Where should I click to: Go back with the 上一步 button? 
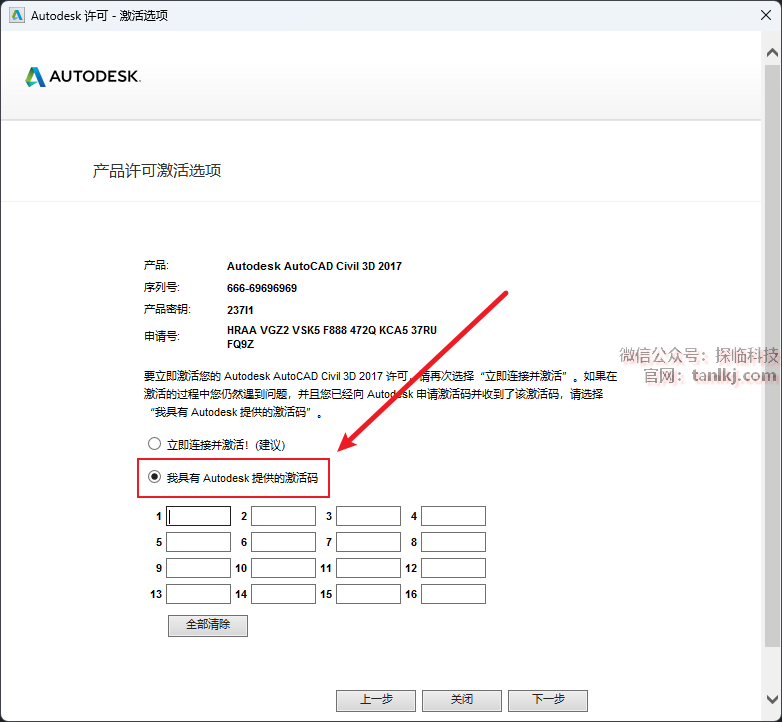[376, 701]
